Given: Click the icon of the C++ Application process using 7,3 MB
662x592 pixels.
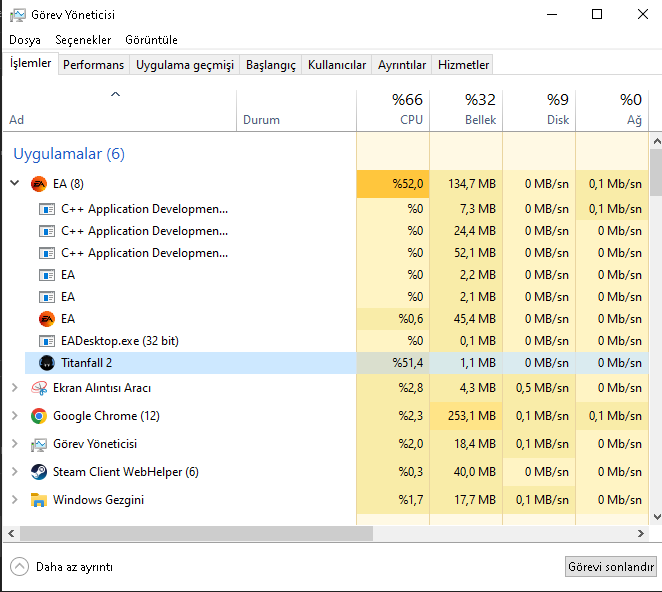Looking at the screenshot, I should 46,209.
